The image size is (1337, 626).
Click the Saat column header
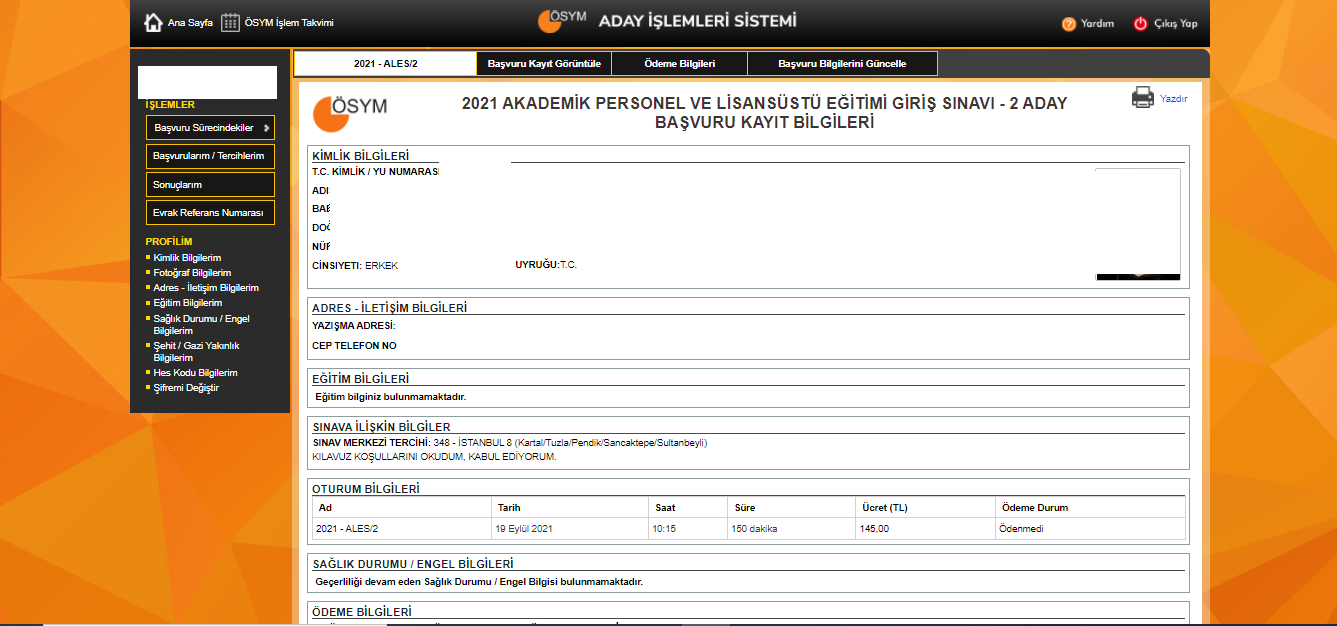point(665,508)
